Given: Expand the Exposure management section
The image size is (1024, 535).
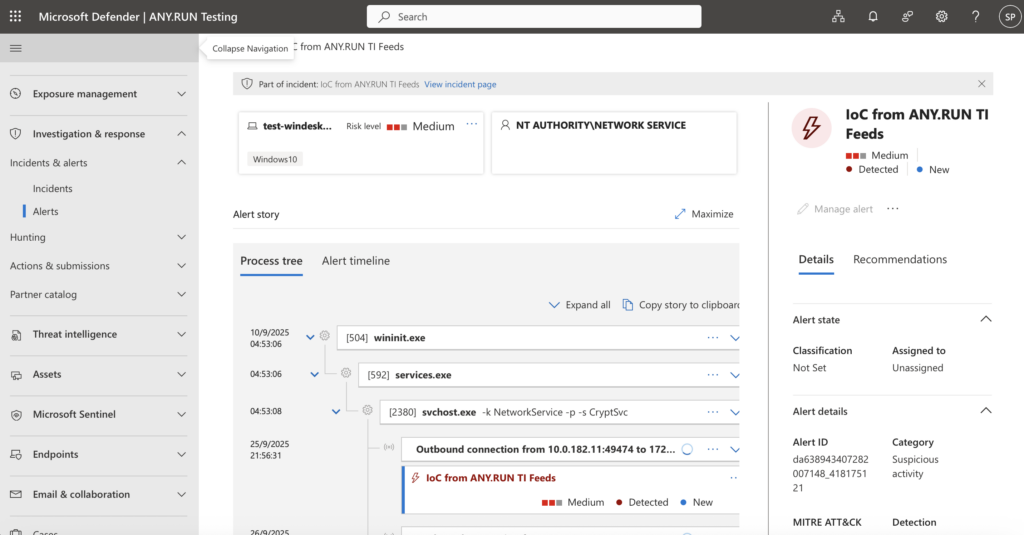Looking at the screenshot, I should (x=181, y=94).
